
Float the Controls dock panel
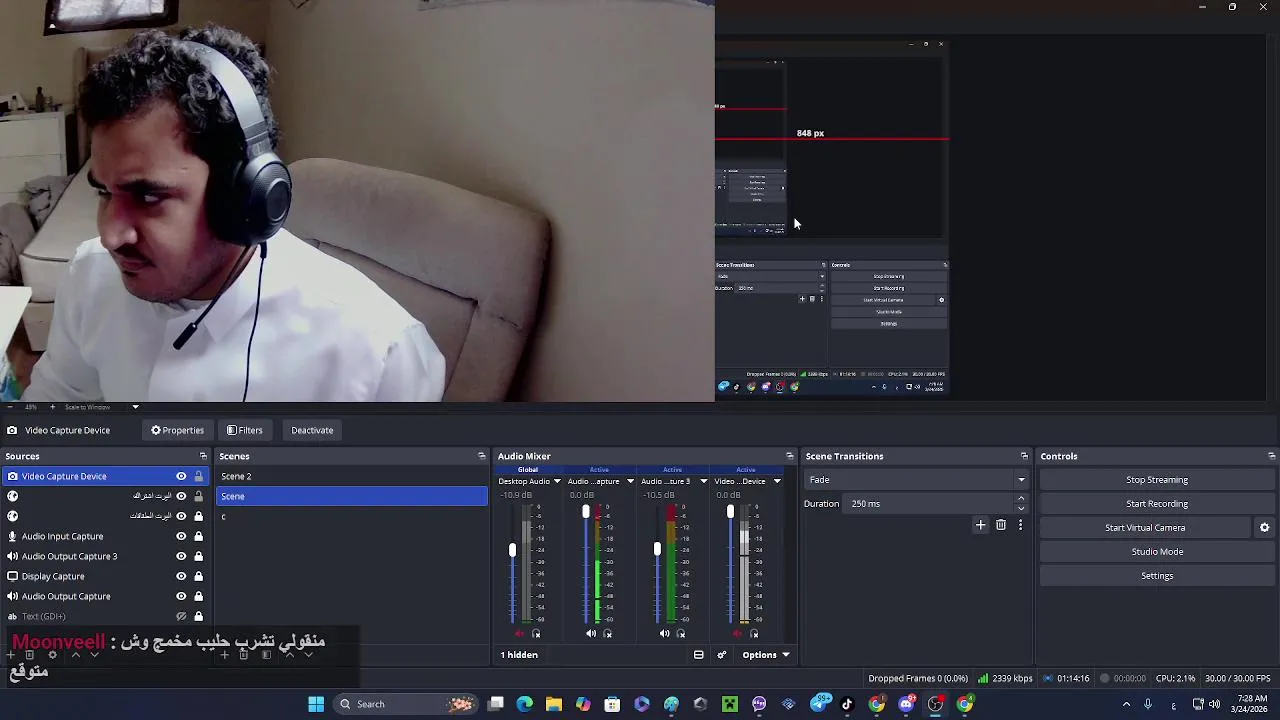1271,456
